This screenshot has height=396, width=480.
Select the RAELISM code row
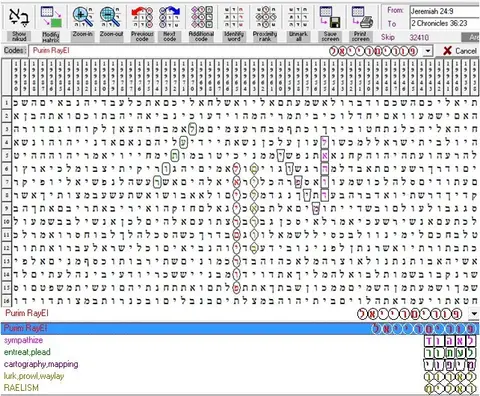pyautogui.click(x=240, y=388)
